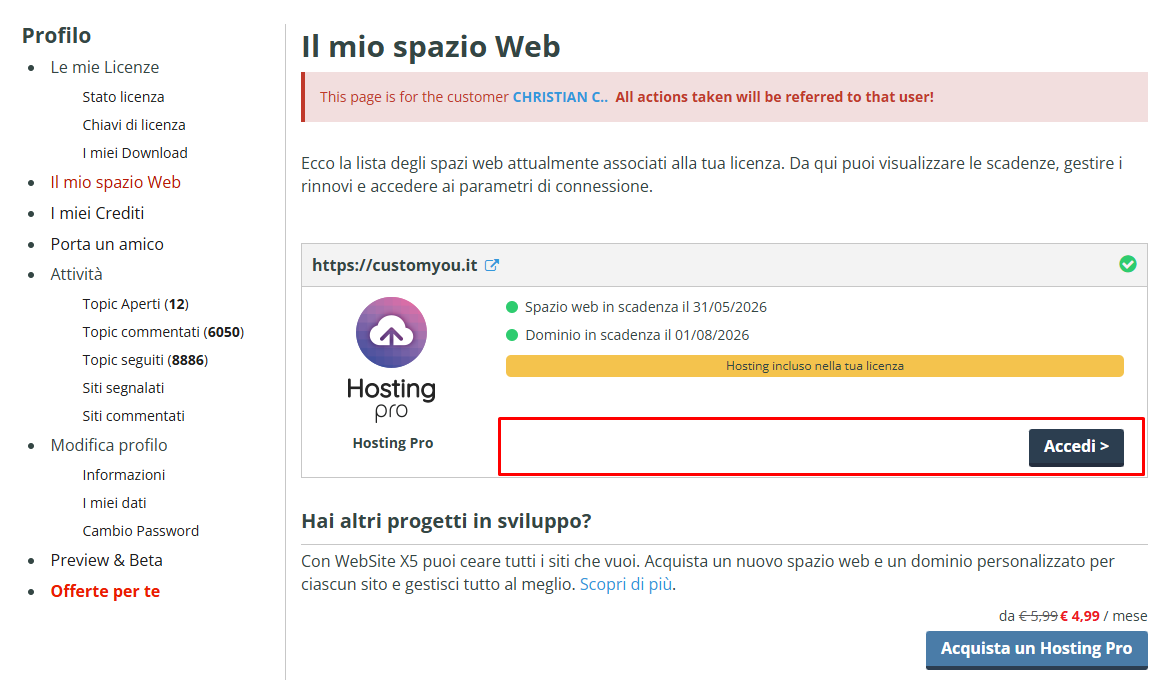Open Porta un amico section
The height and width of the screenshot is (684, 1172).
107,244
